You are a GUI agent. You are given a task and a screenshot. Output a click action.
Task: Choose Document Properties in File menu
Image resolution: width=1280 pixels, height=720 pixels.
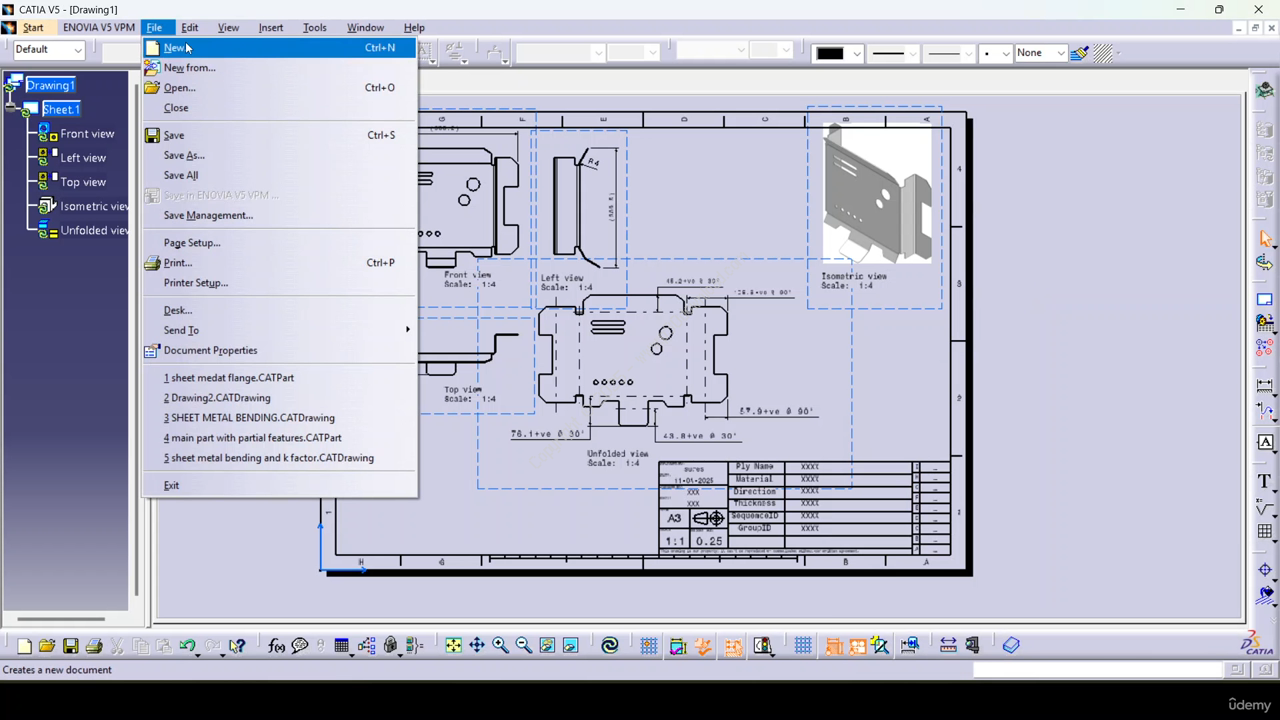[280, 351]
